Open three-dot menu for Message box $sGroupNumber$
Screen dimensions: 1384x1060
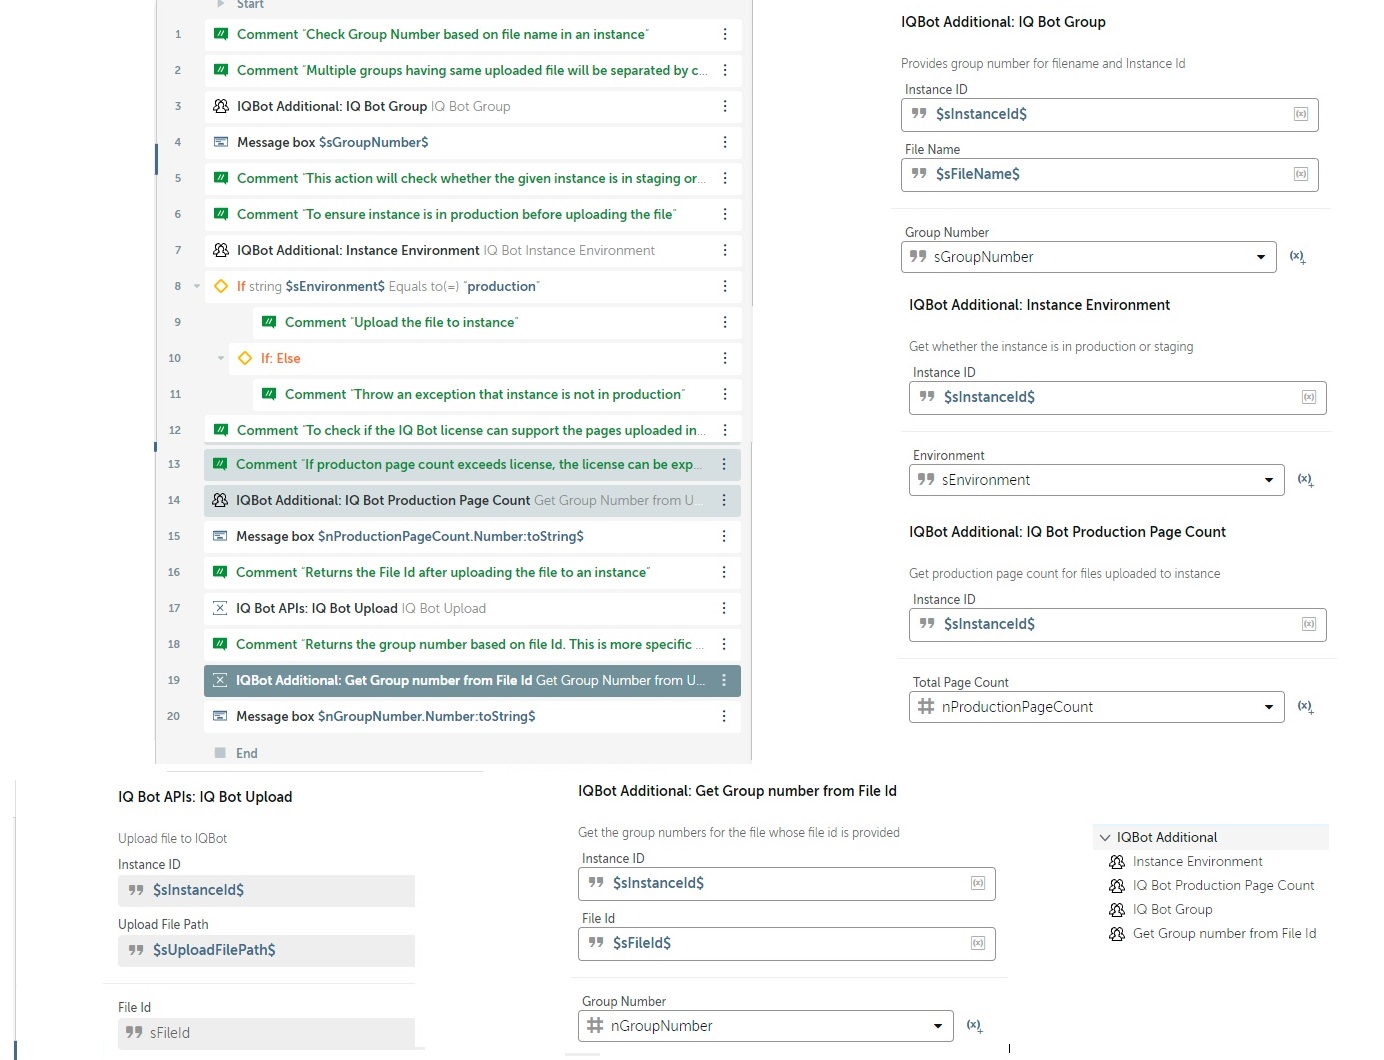coord(725,142)
